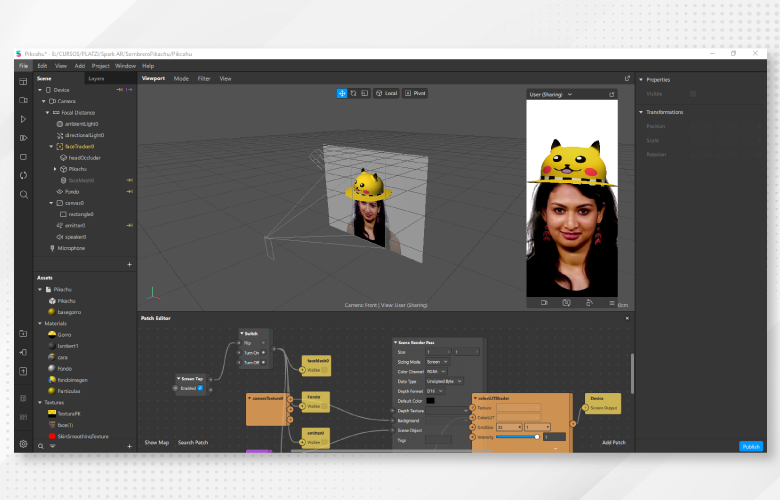Toggle Visible checkbox on faceMesh0 patch
The image size is (780, 500).
324,370
